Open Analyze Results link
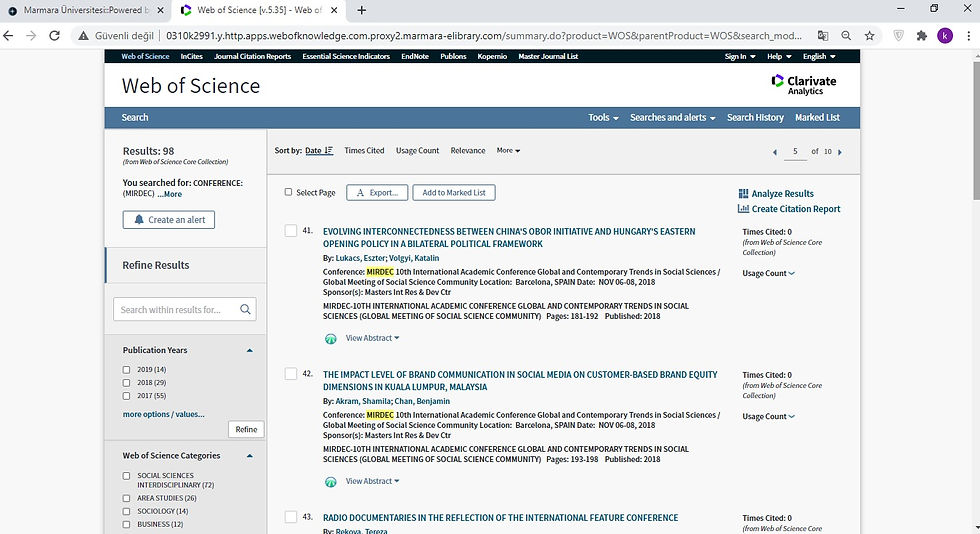The image size is (980, 534). (776, 194)
